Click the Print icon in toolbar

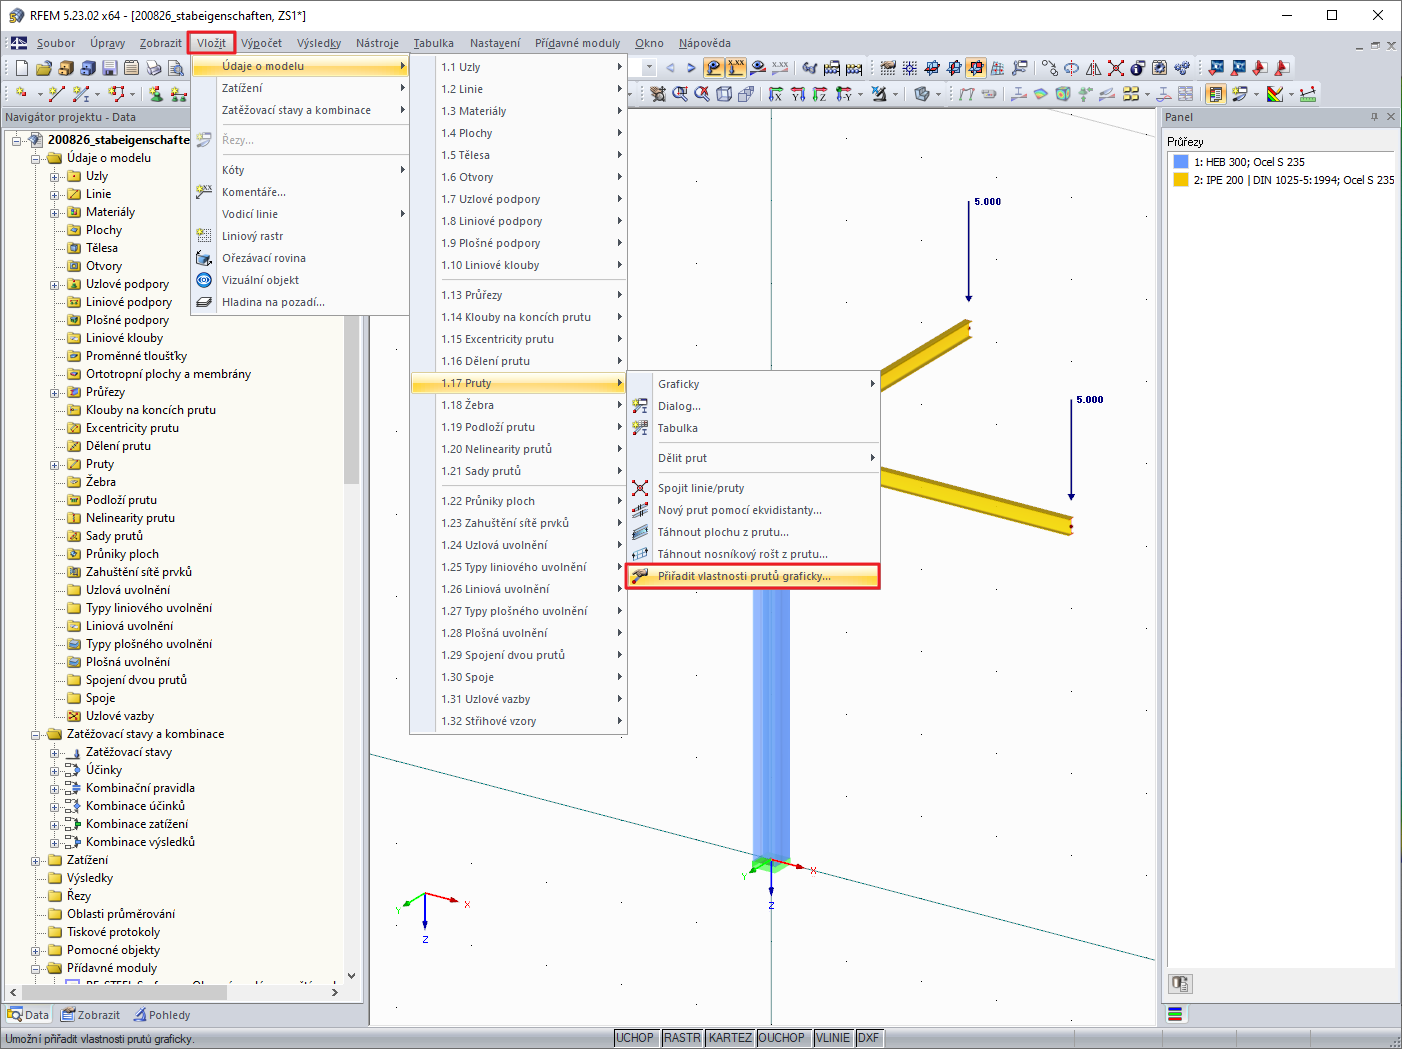[153, 68]
